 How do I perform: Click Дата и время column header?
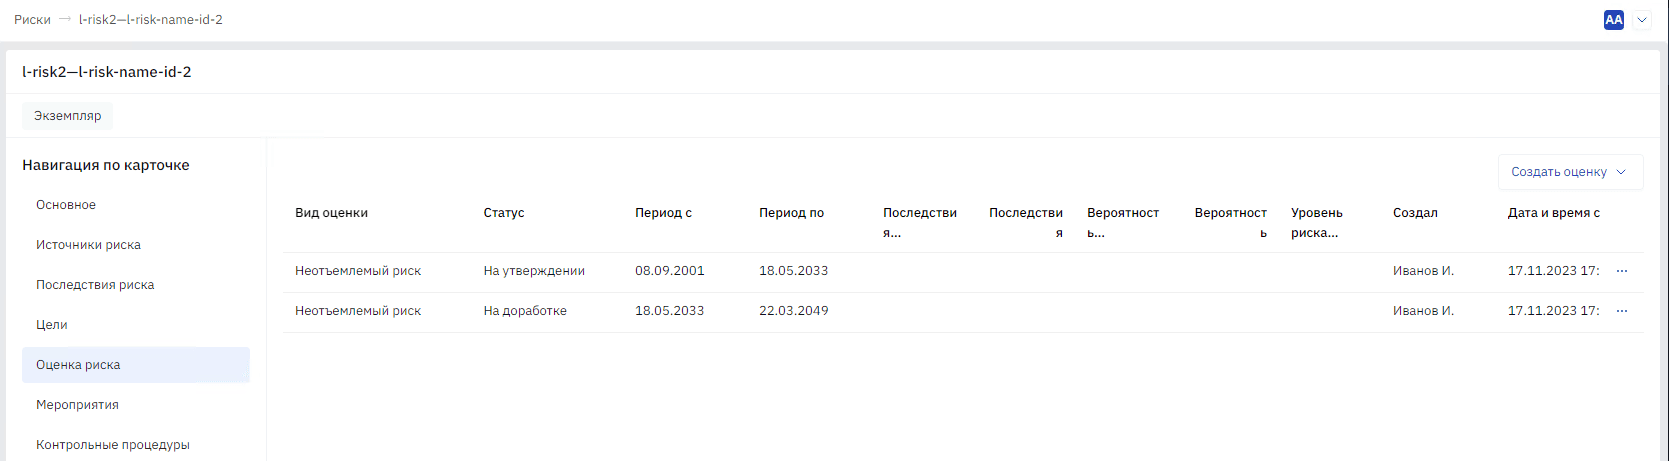point(1554,213)
